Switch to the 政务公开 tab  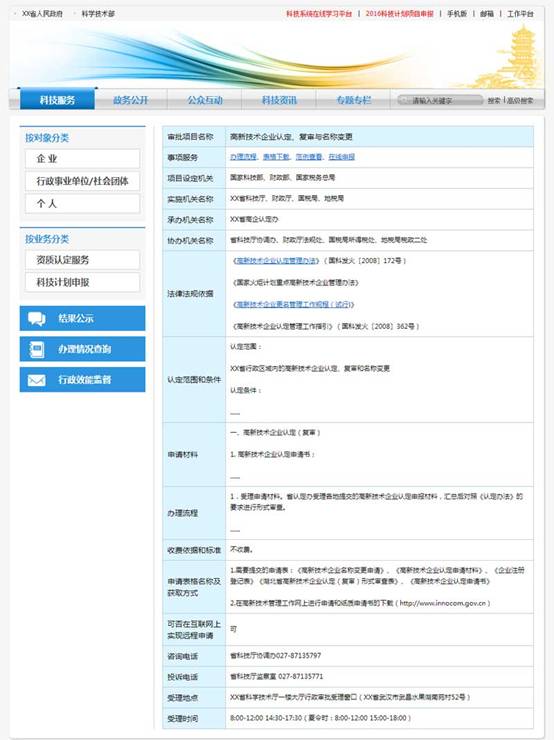tap(131, 100)
